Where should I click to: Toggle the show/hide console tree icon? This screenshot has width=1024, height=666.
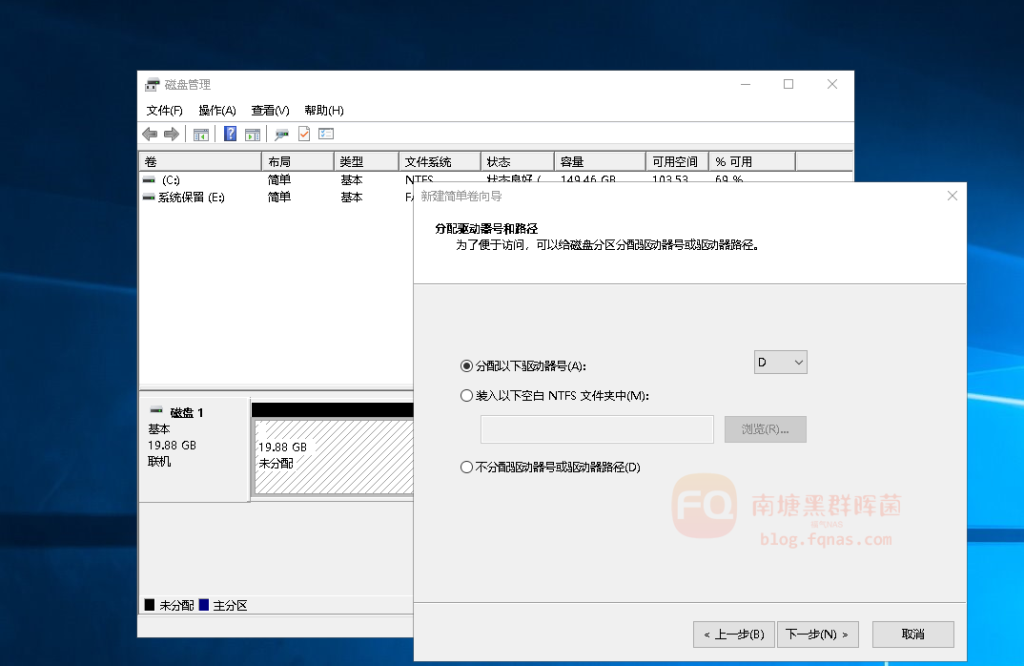pos(201,134)
